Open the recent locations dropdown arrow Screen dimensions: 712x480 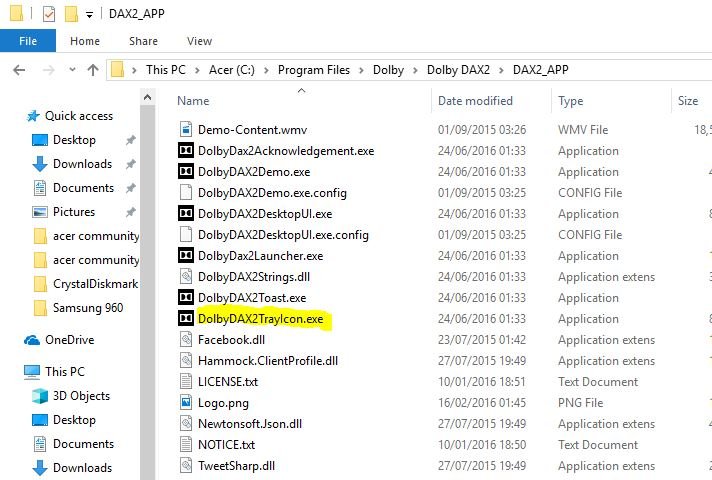[72, 70]
